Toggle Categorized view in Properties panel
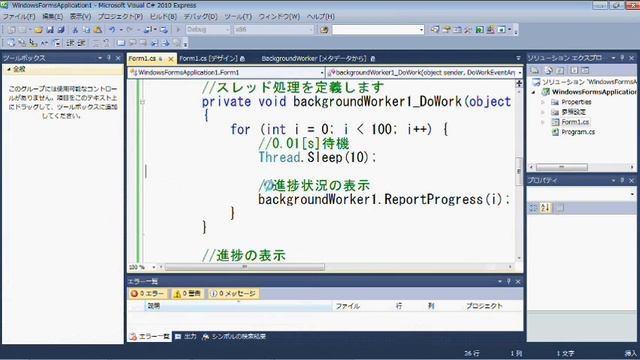 [533, 208]
